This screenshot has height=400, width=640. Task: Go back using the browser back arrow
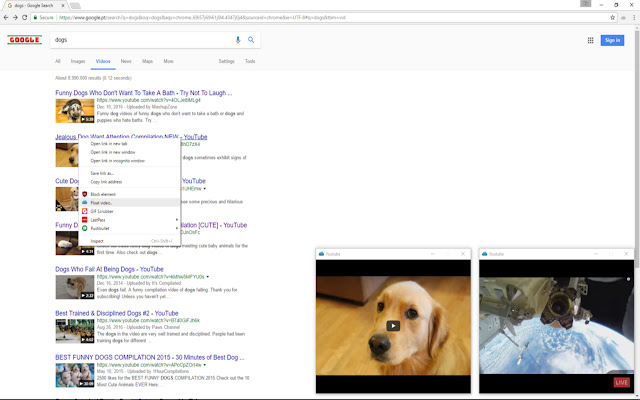pos(8,17)
